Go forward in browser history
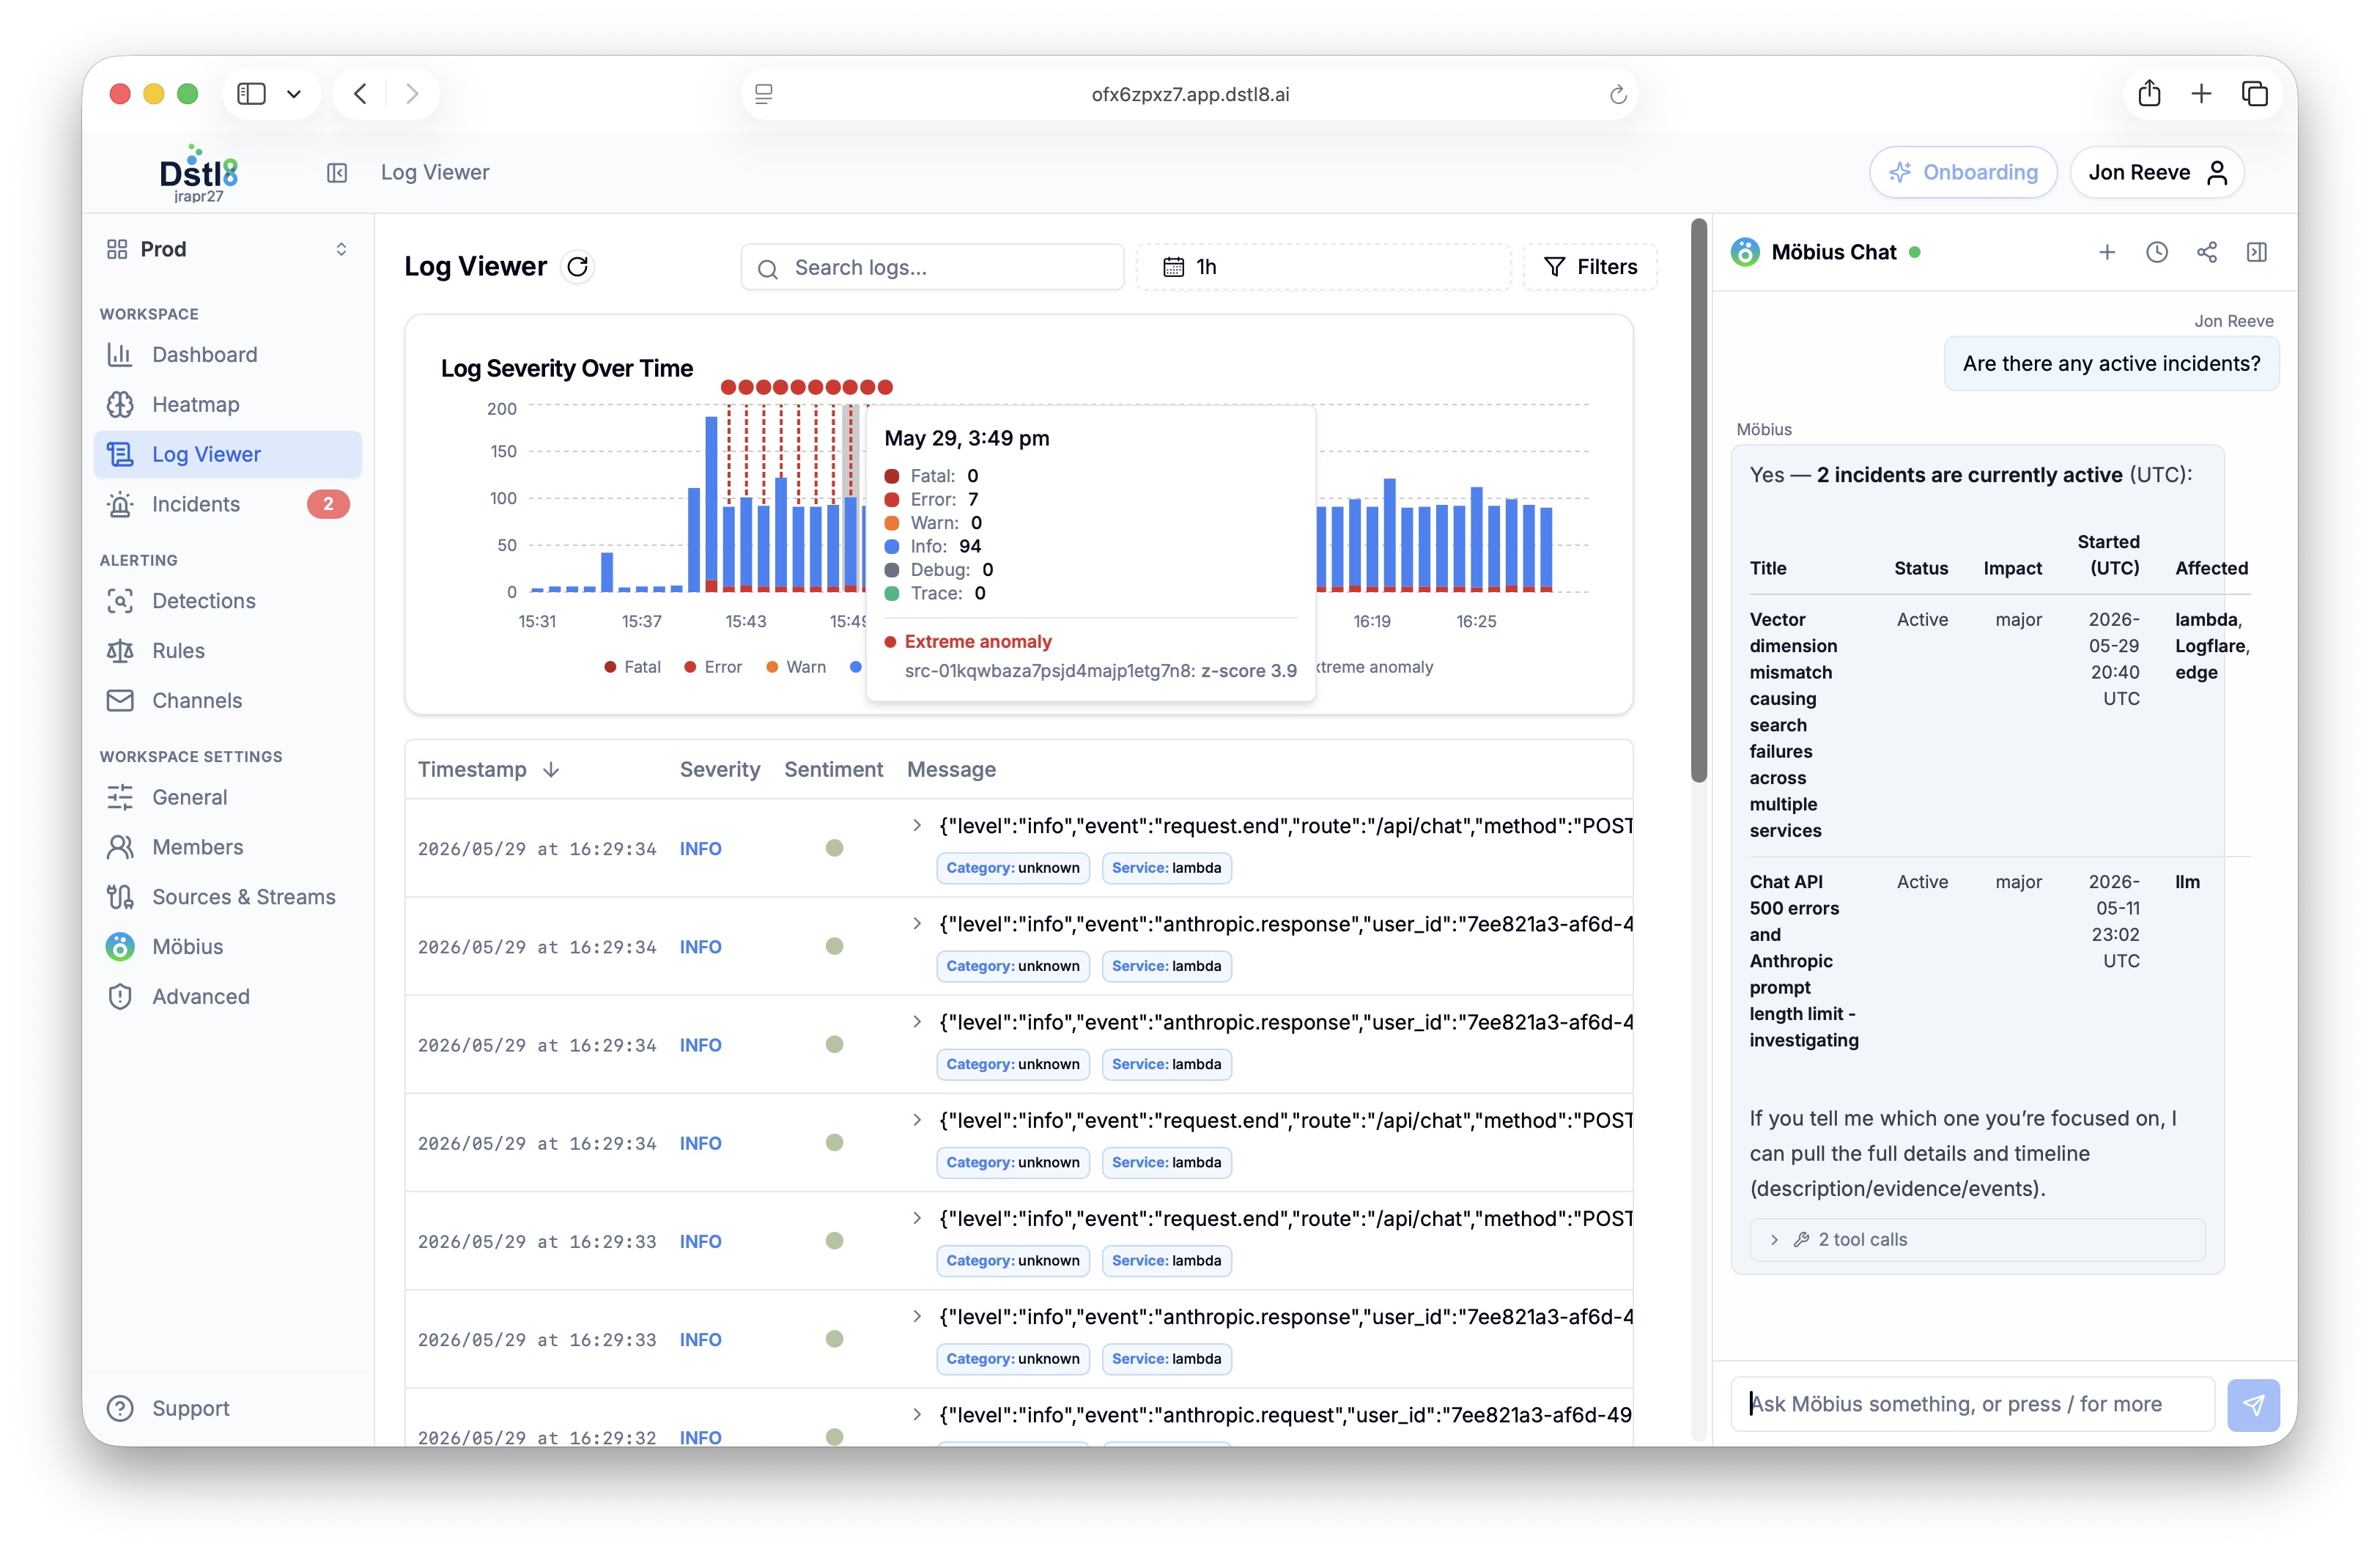Screen dimensions: 2380x1555 412,94
